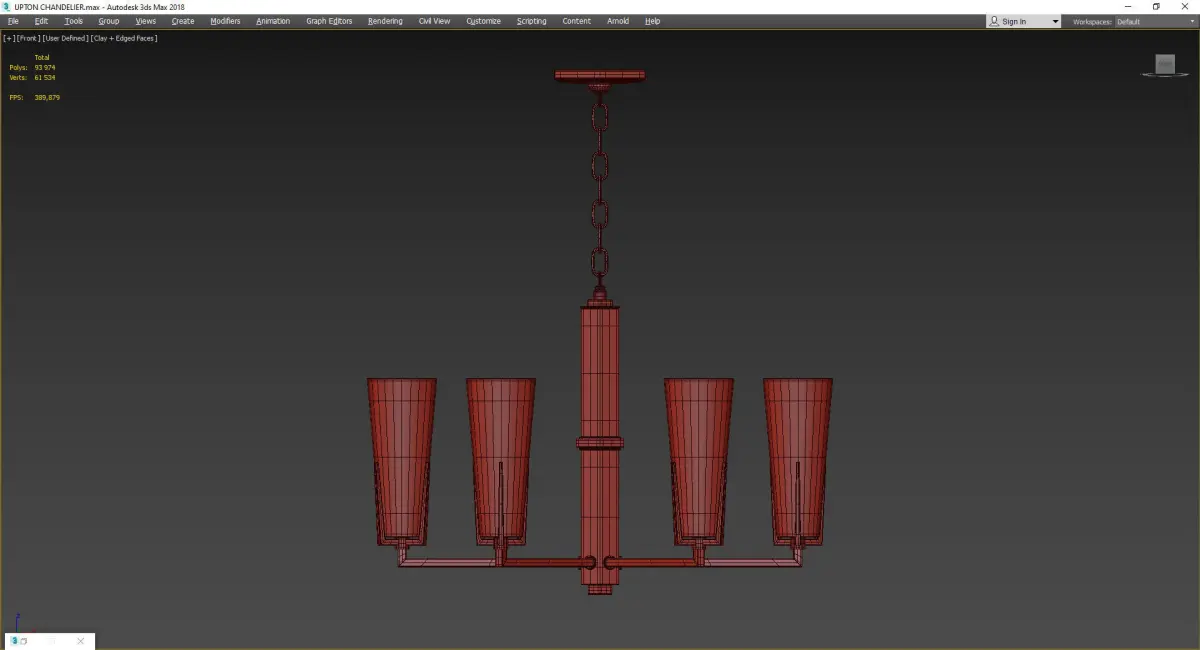Screen dimensions: 1200x650
Task: Click the Verts count value 61 534
Action: click(x=45, y=77)
